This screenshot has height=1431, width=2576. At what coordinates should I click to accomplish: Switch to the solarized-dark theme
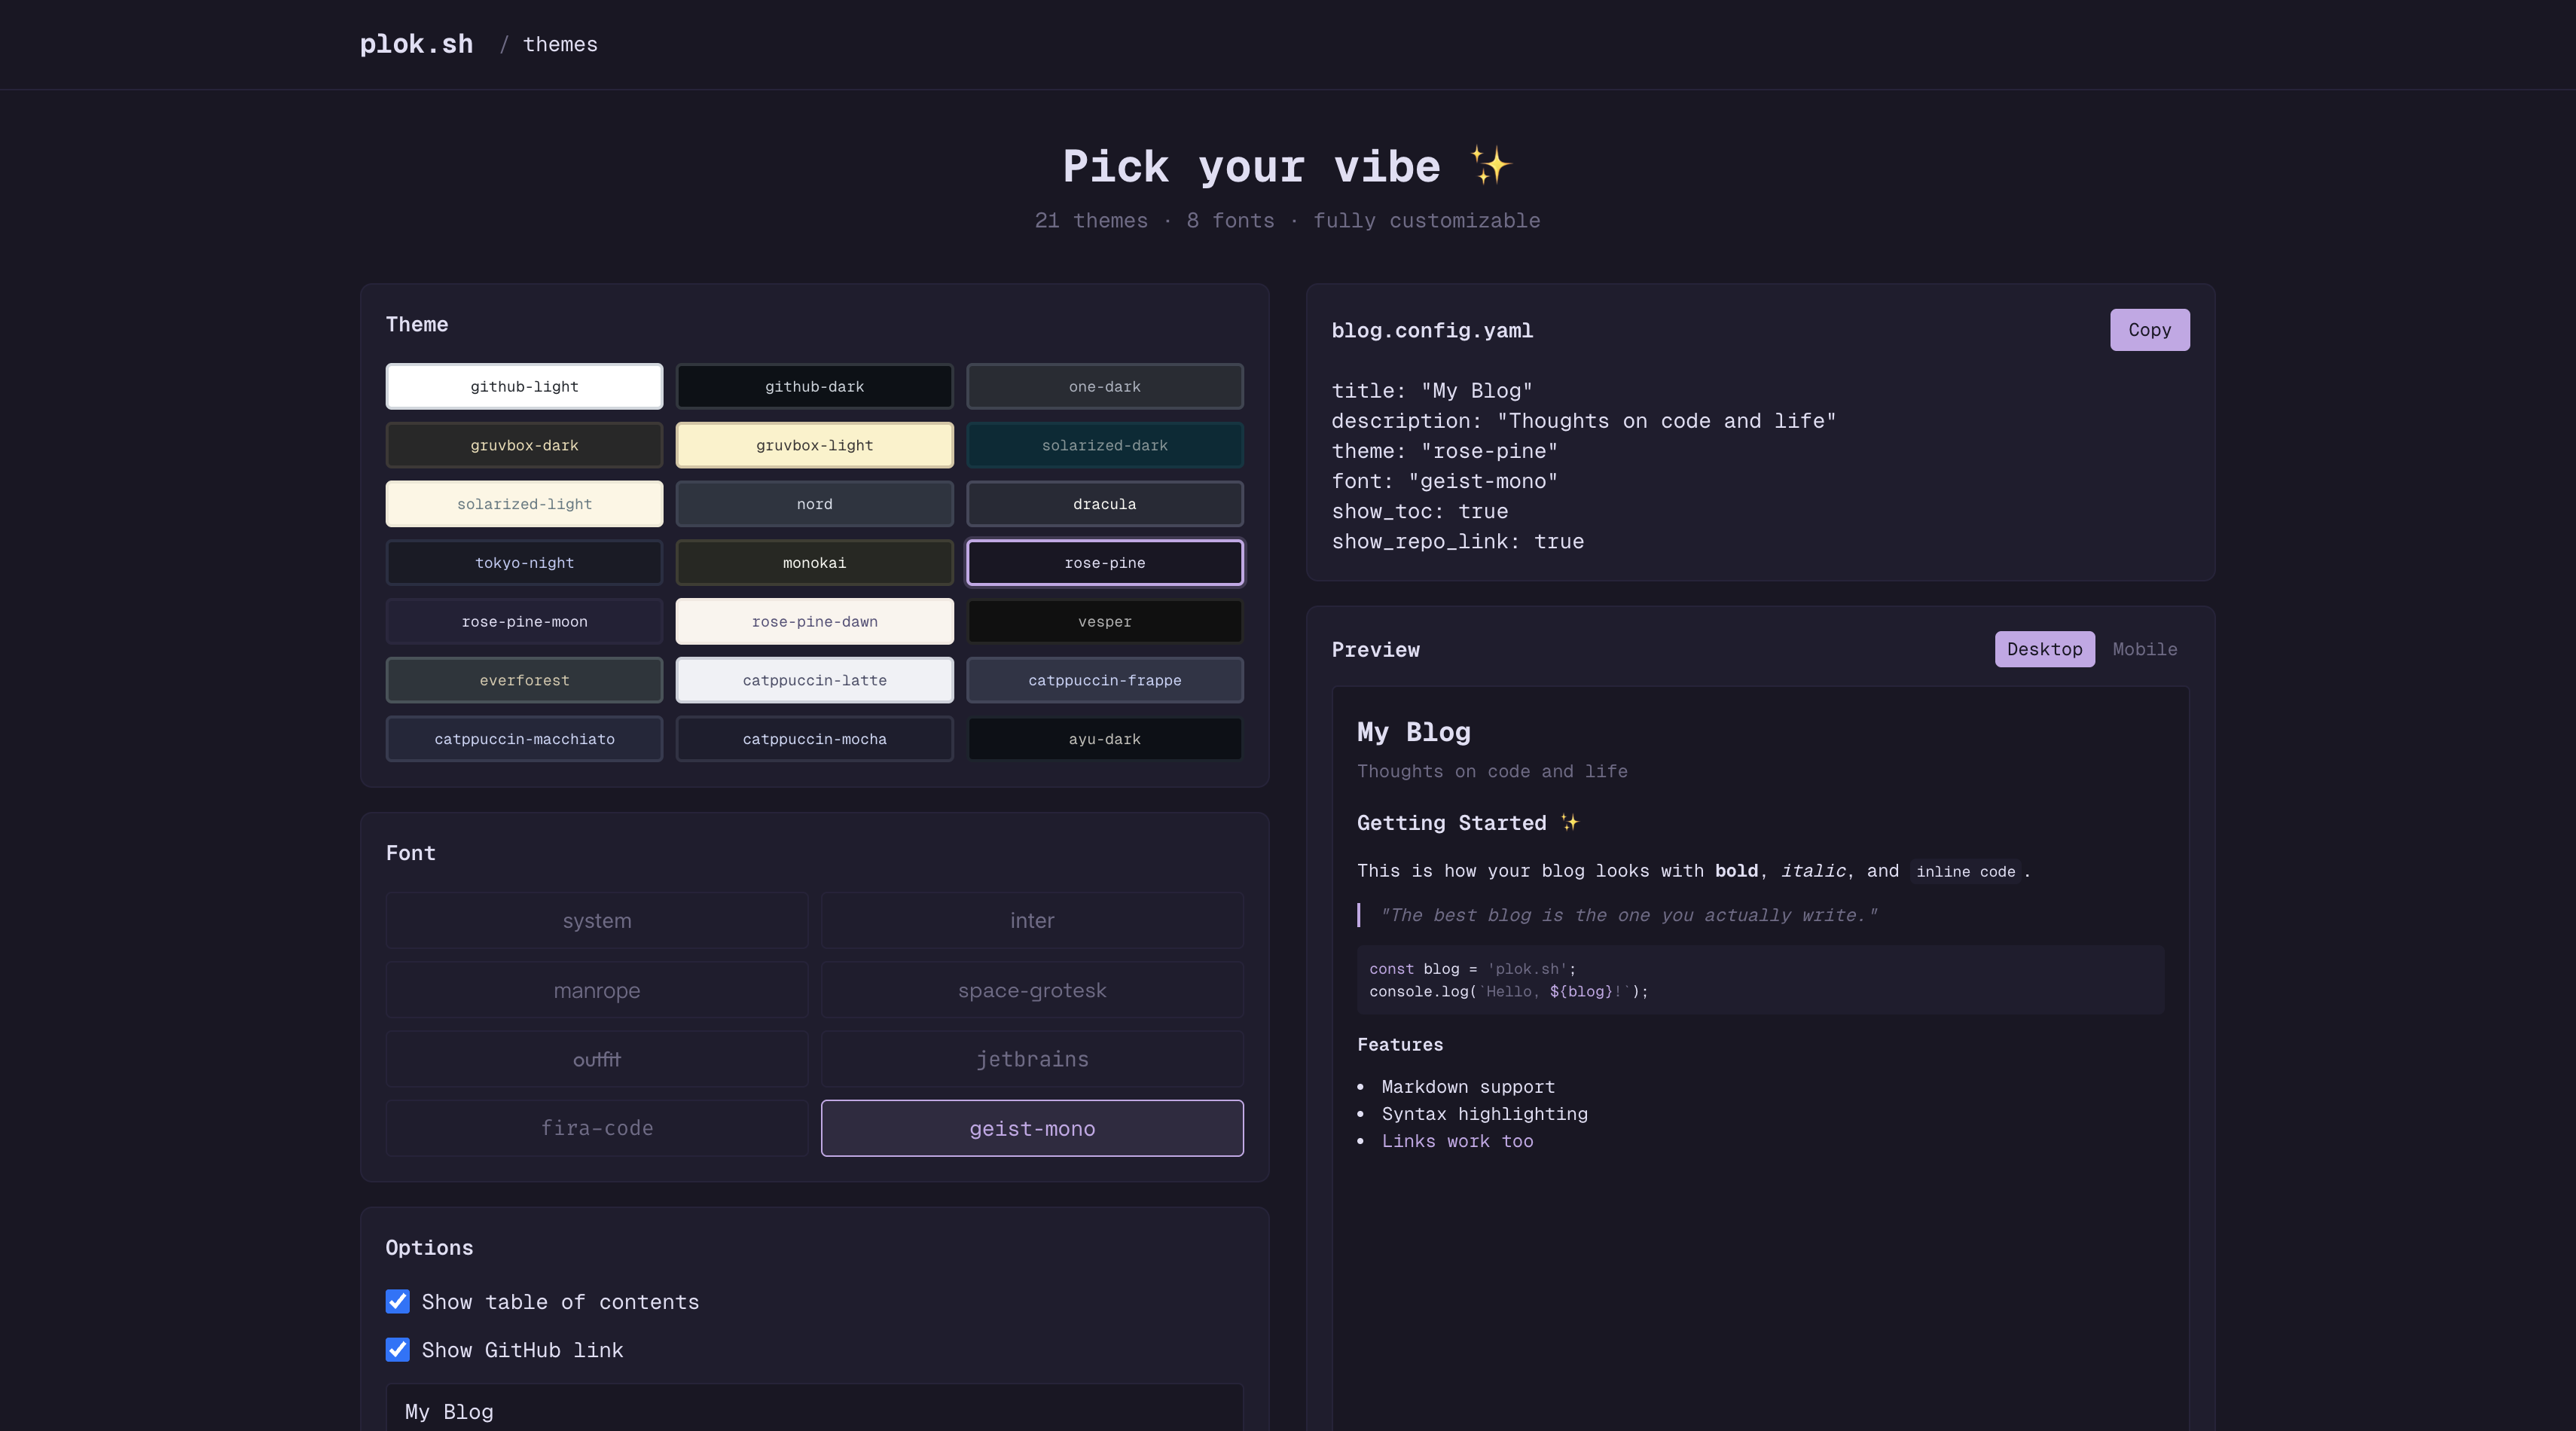click(1104, 444)
